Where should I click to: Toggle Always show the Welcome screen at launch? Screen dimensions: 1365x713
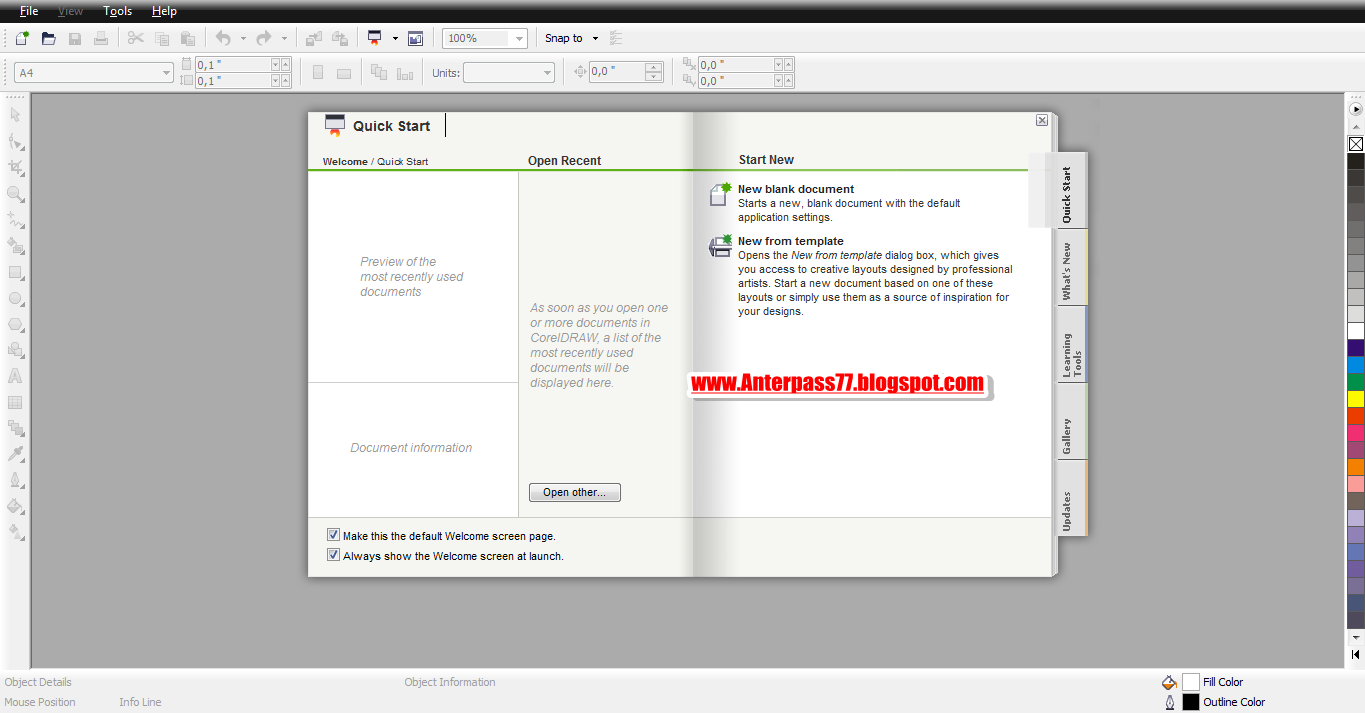pos(334,555)
